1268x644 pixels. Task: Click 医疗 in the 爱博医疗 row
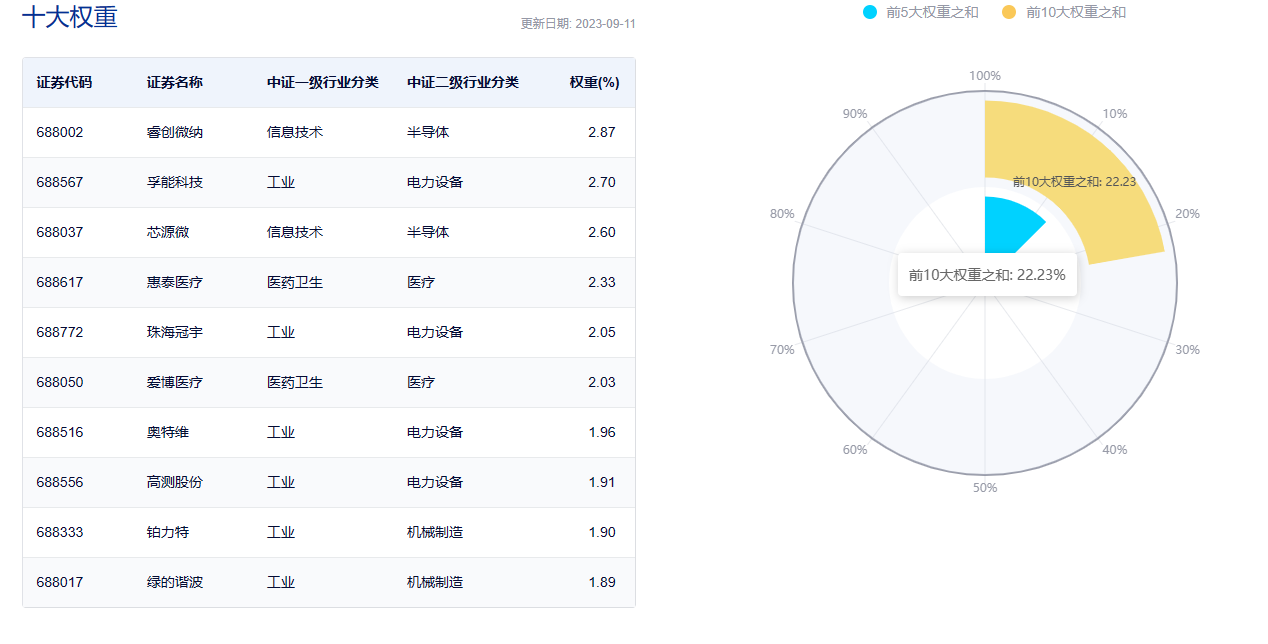coord(421,382)
